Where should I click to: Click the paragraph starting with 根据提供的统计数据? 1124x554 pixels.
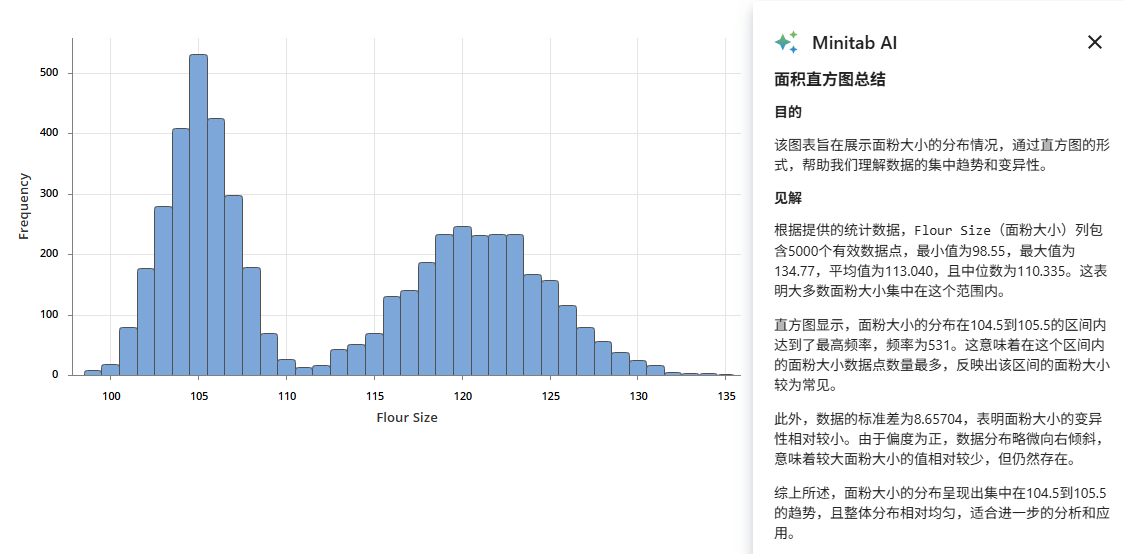point(942,261)
